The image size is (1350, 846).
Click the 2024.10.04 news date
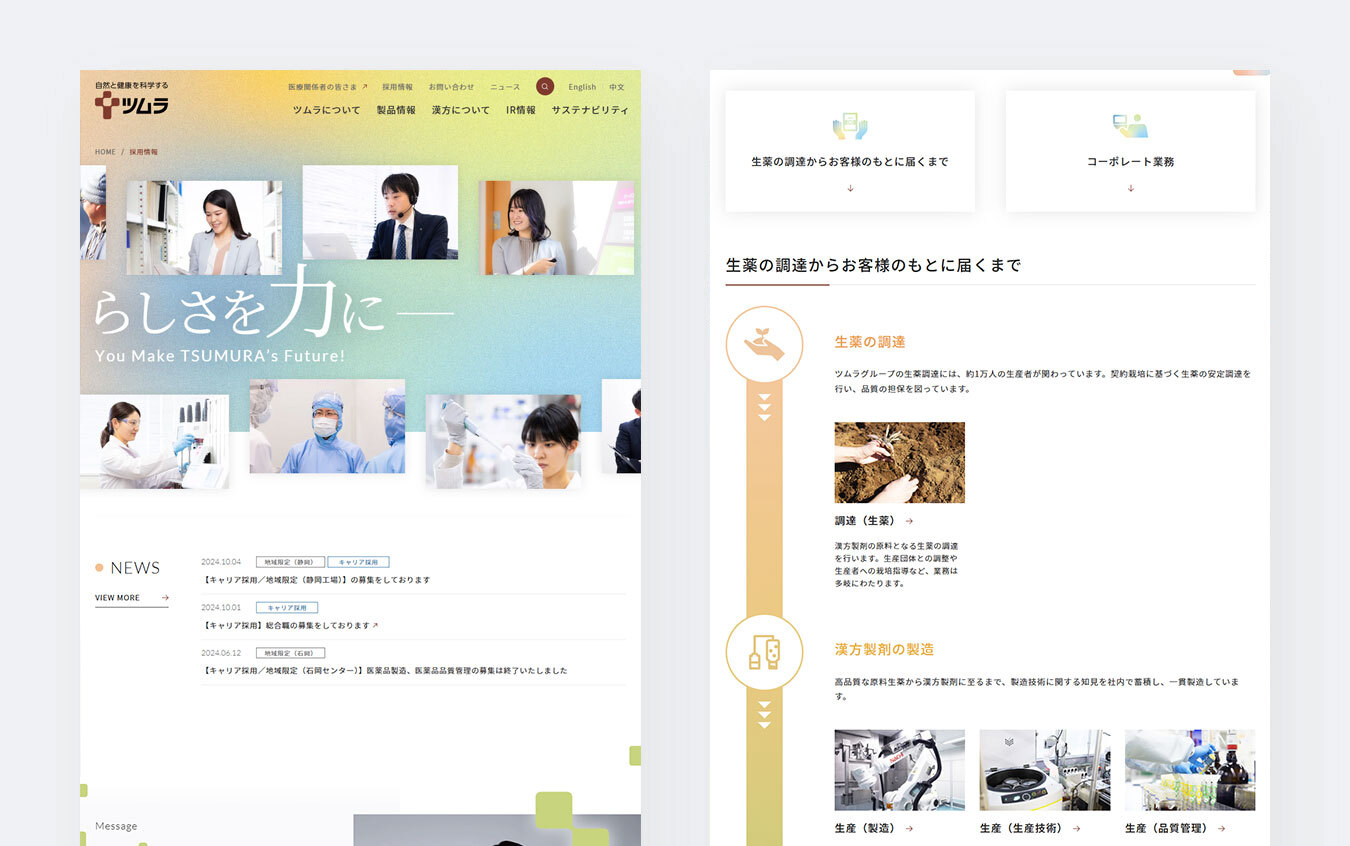click(x=221, y=562)
